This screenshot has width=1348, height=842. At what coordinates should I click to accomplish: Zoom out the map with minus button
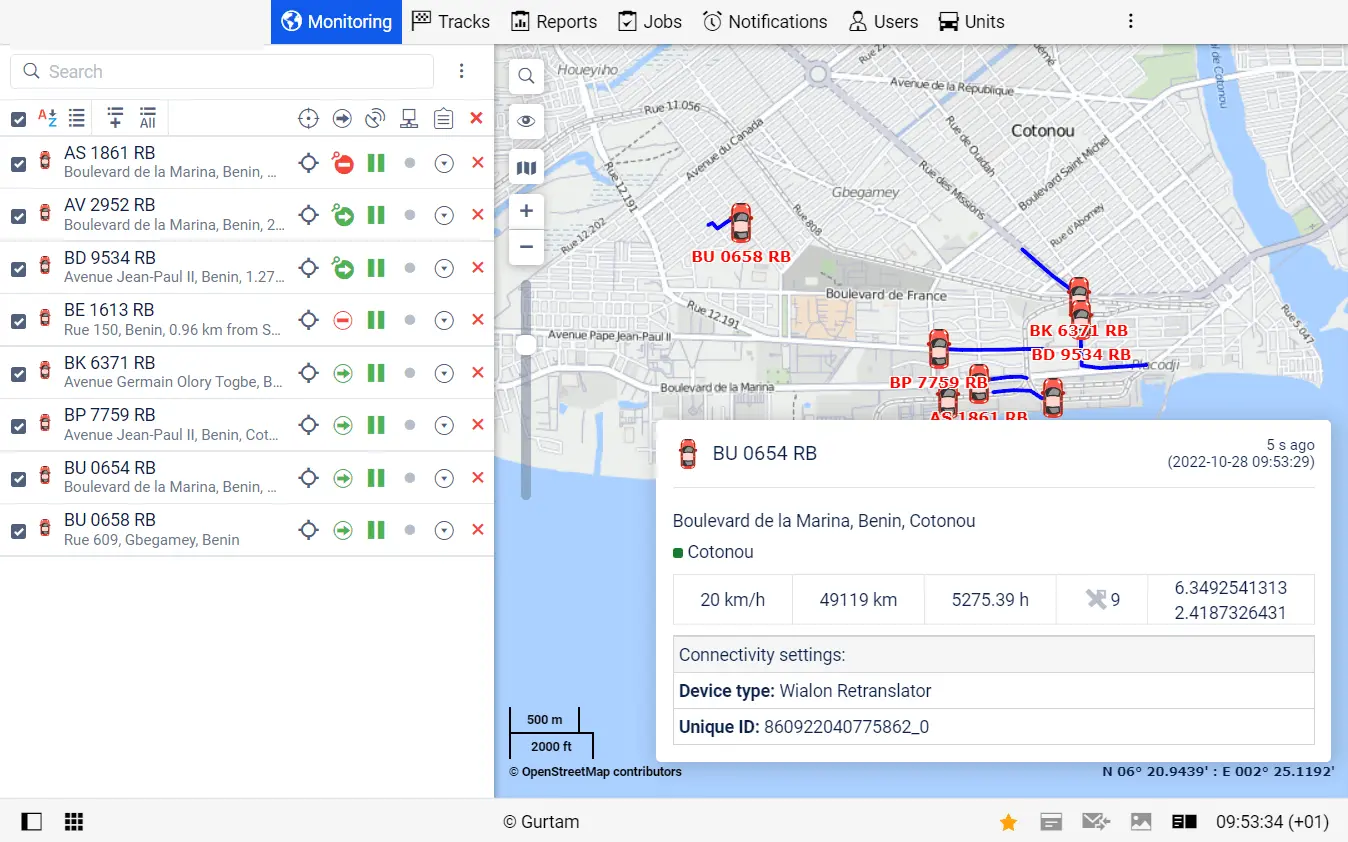526,247
